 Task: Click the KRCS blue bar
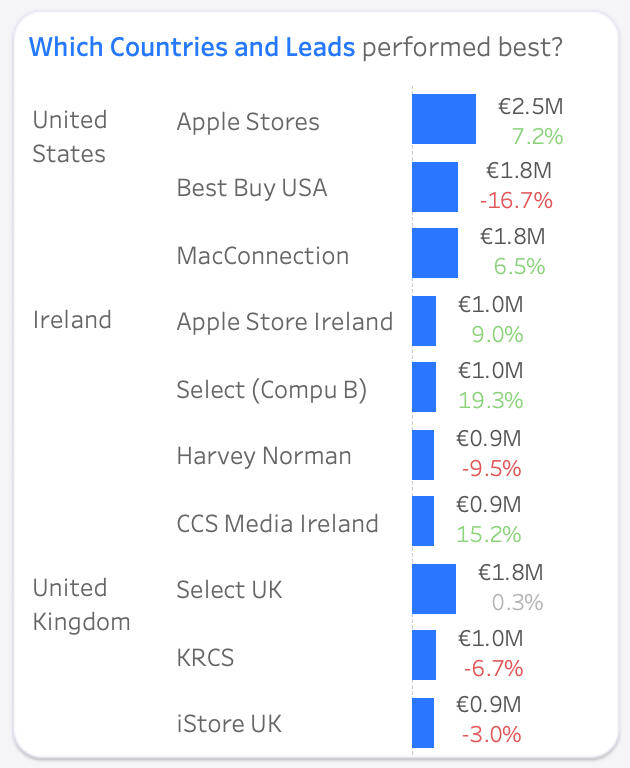tap(424, 655)
